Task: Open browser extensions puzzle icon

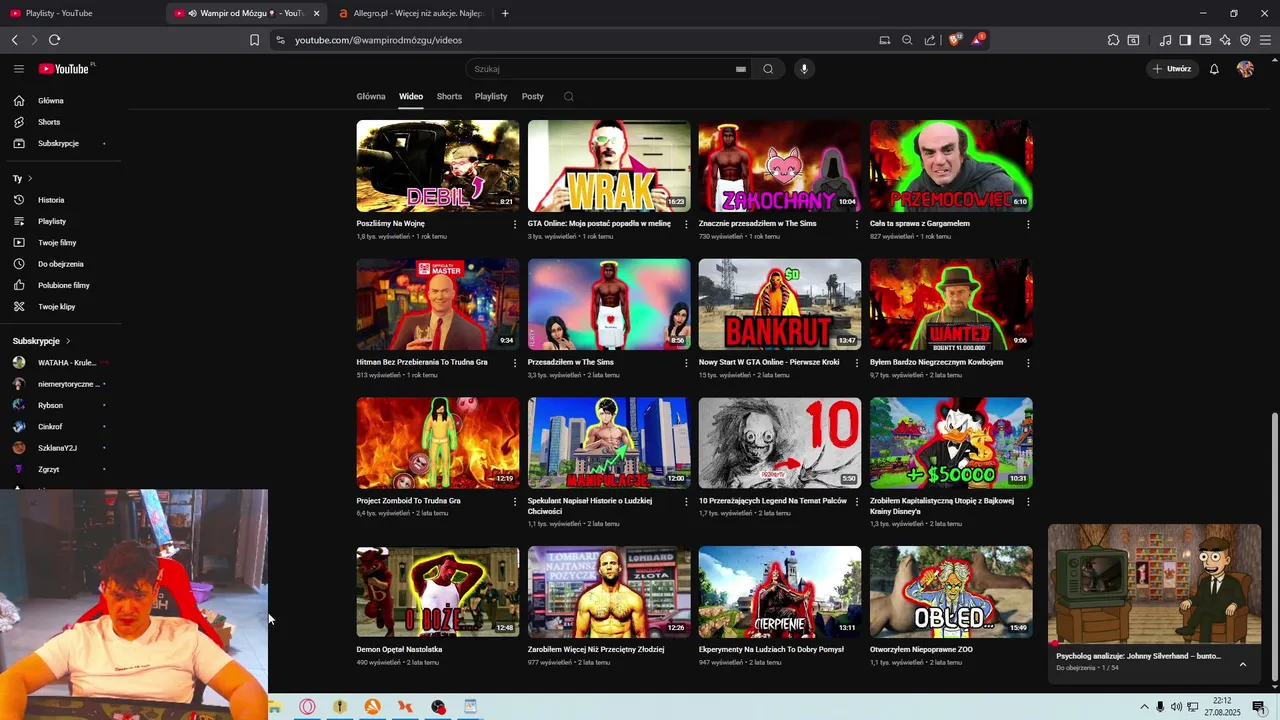Action: pyautogui.click(x=1113, y=40)
